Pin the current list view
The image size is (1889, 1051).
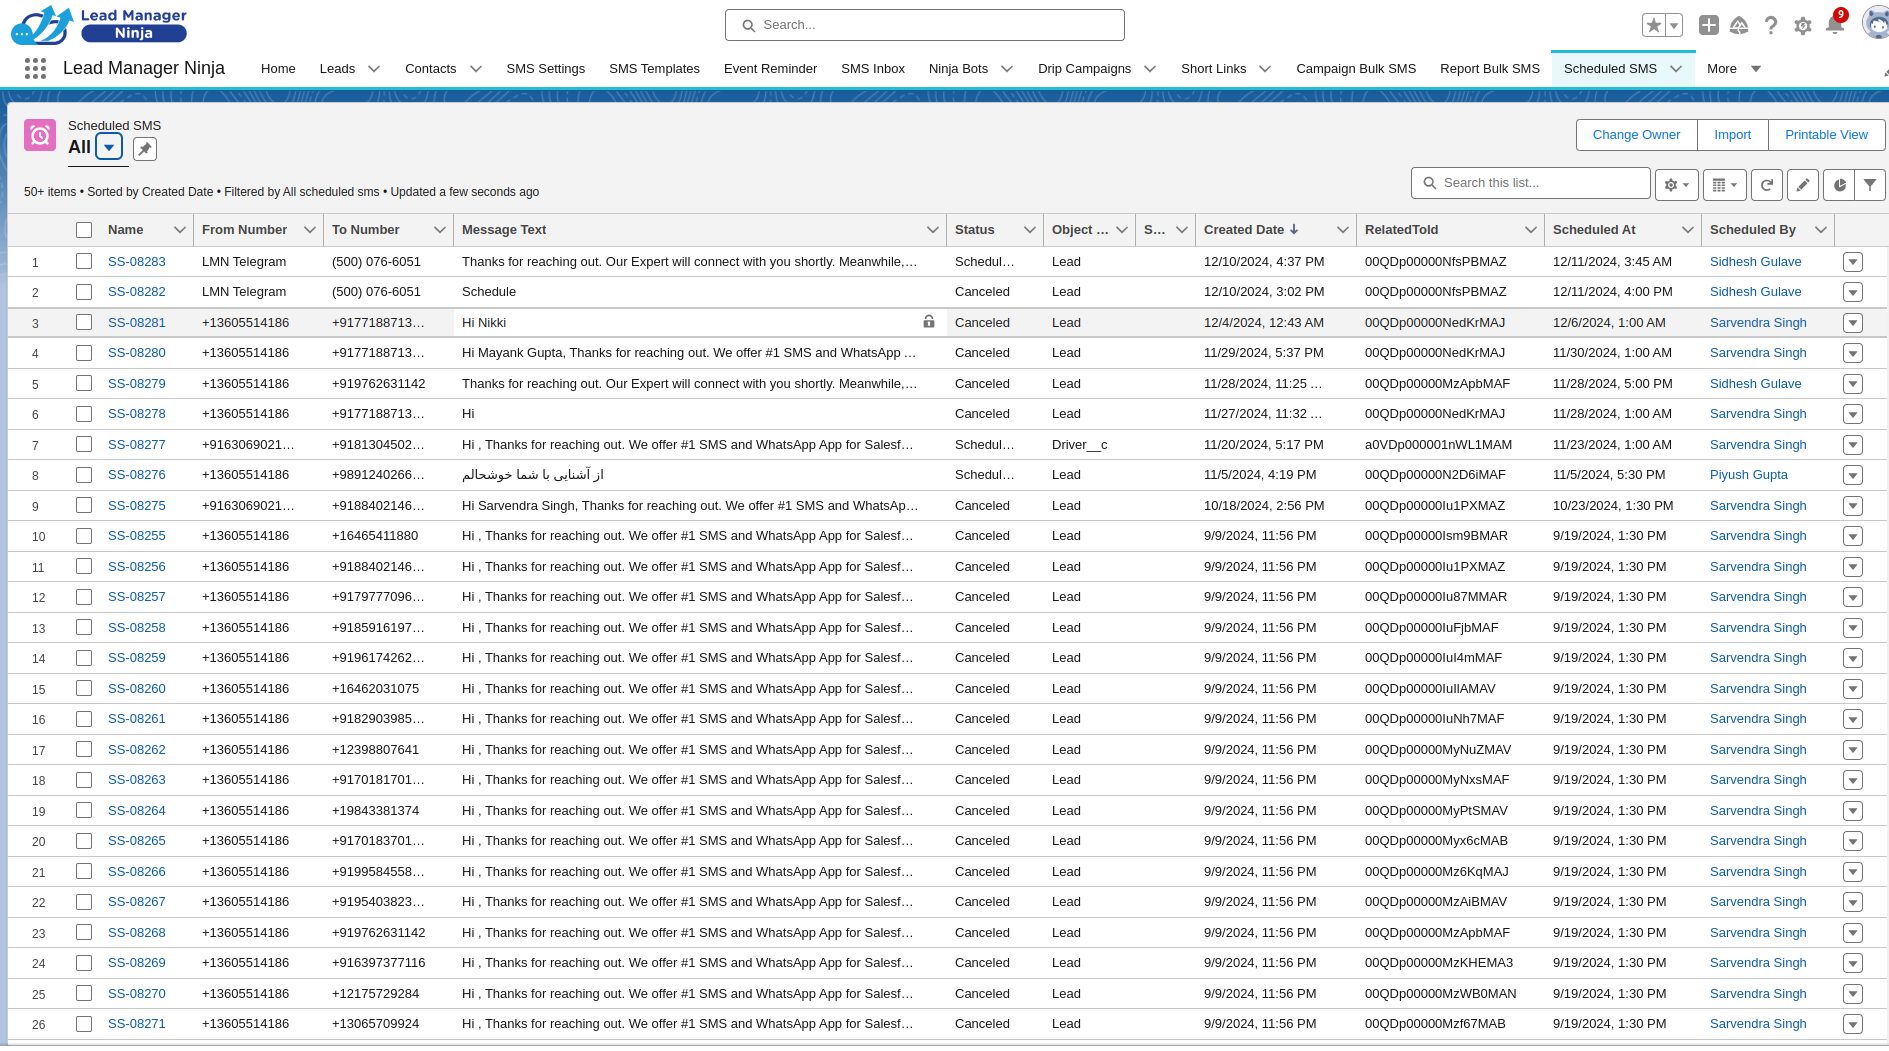pos(145,149)
